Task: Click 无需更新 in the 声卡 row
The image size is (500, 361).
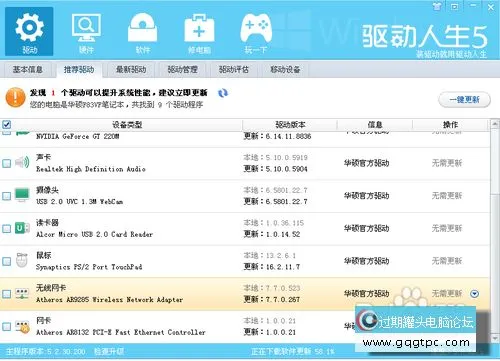Action: coord(447,163)
